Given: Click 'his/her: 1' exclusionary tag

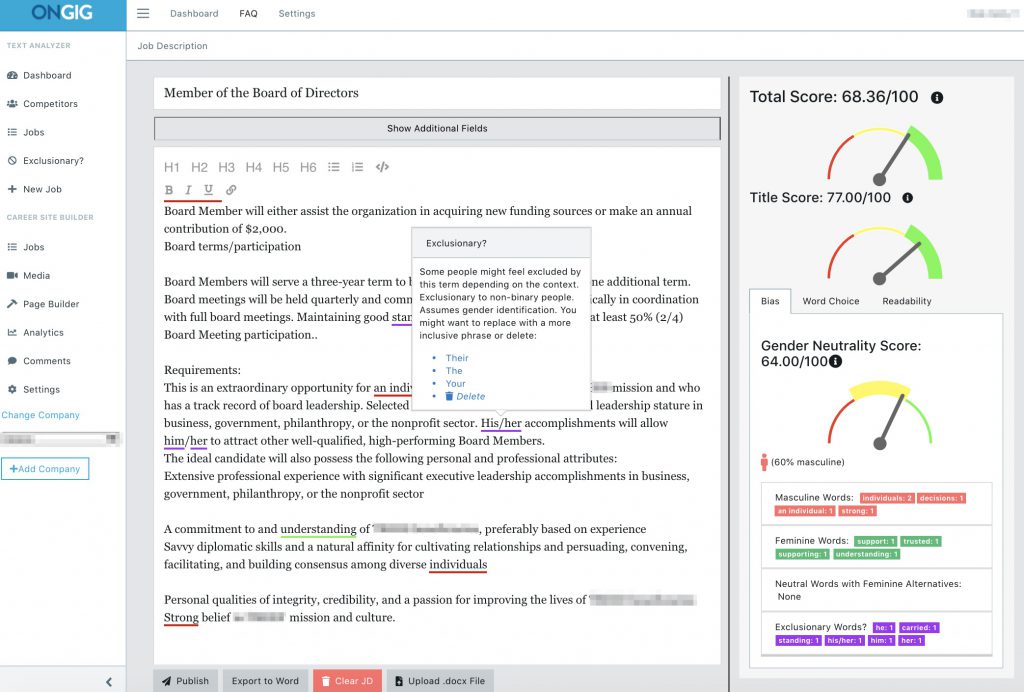Looking at the screenshot, I should pos(845,641).
